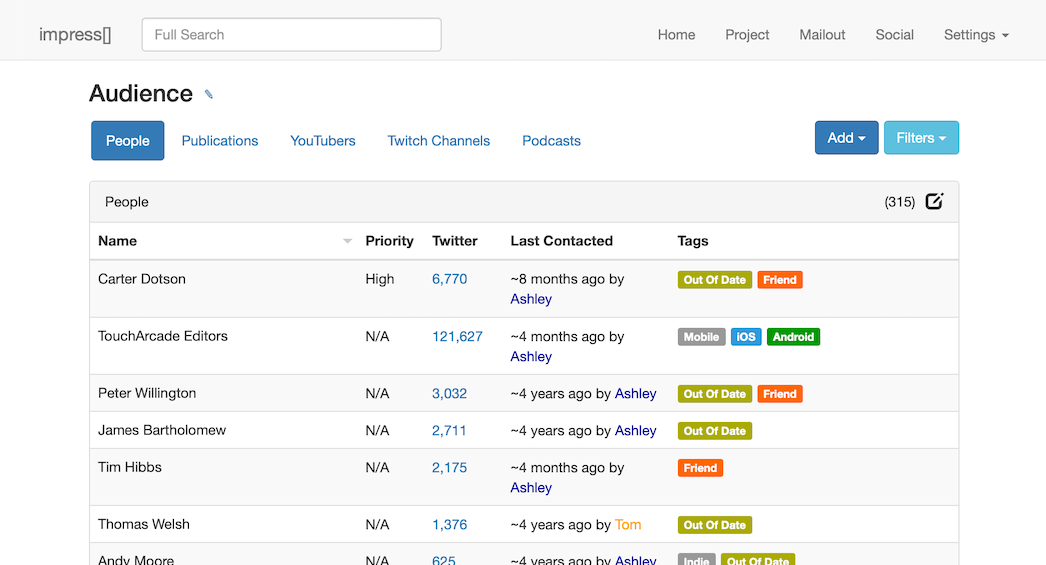This screenshot has width=1046, height=565.
Task: Open the Settings dropdown menu
Action: [975, 35]
